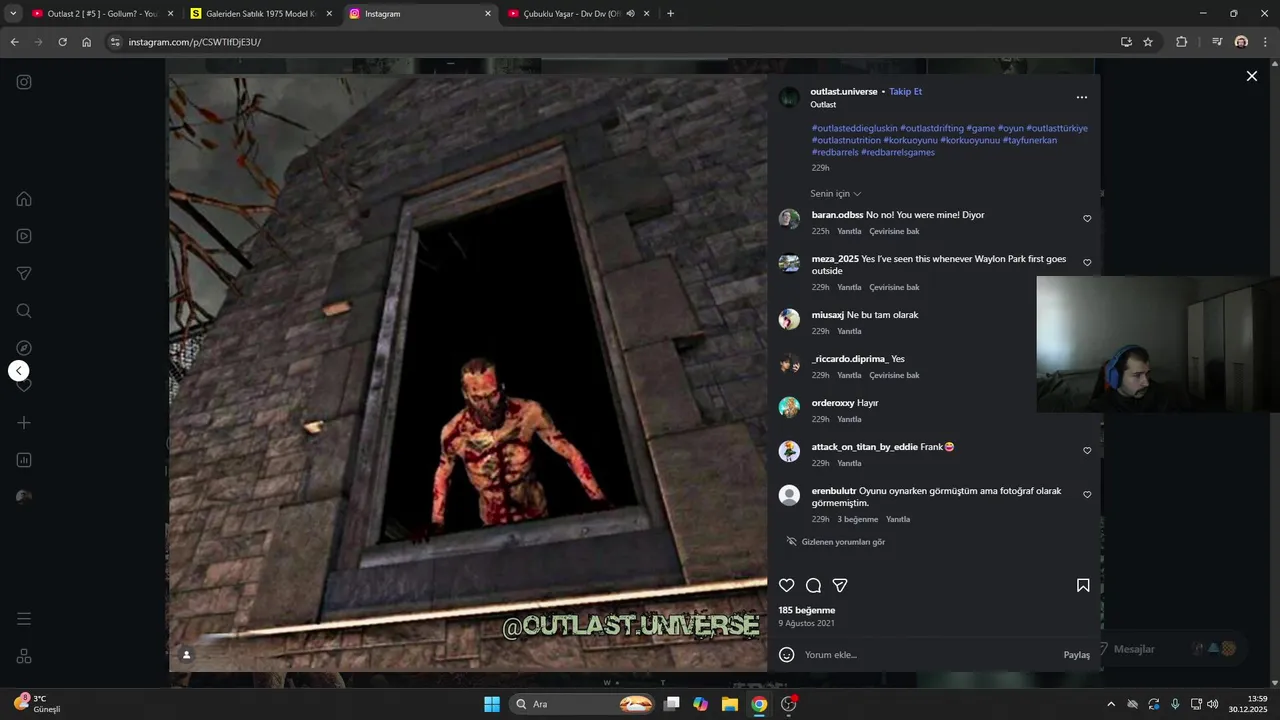Image resolution: width=1280 pixels, height=720 pixels.
Task: Open the hamburger More menu in the sidebar
Action: point(24,619)
